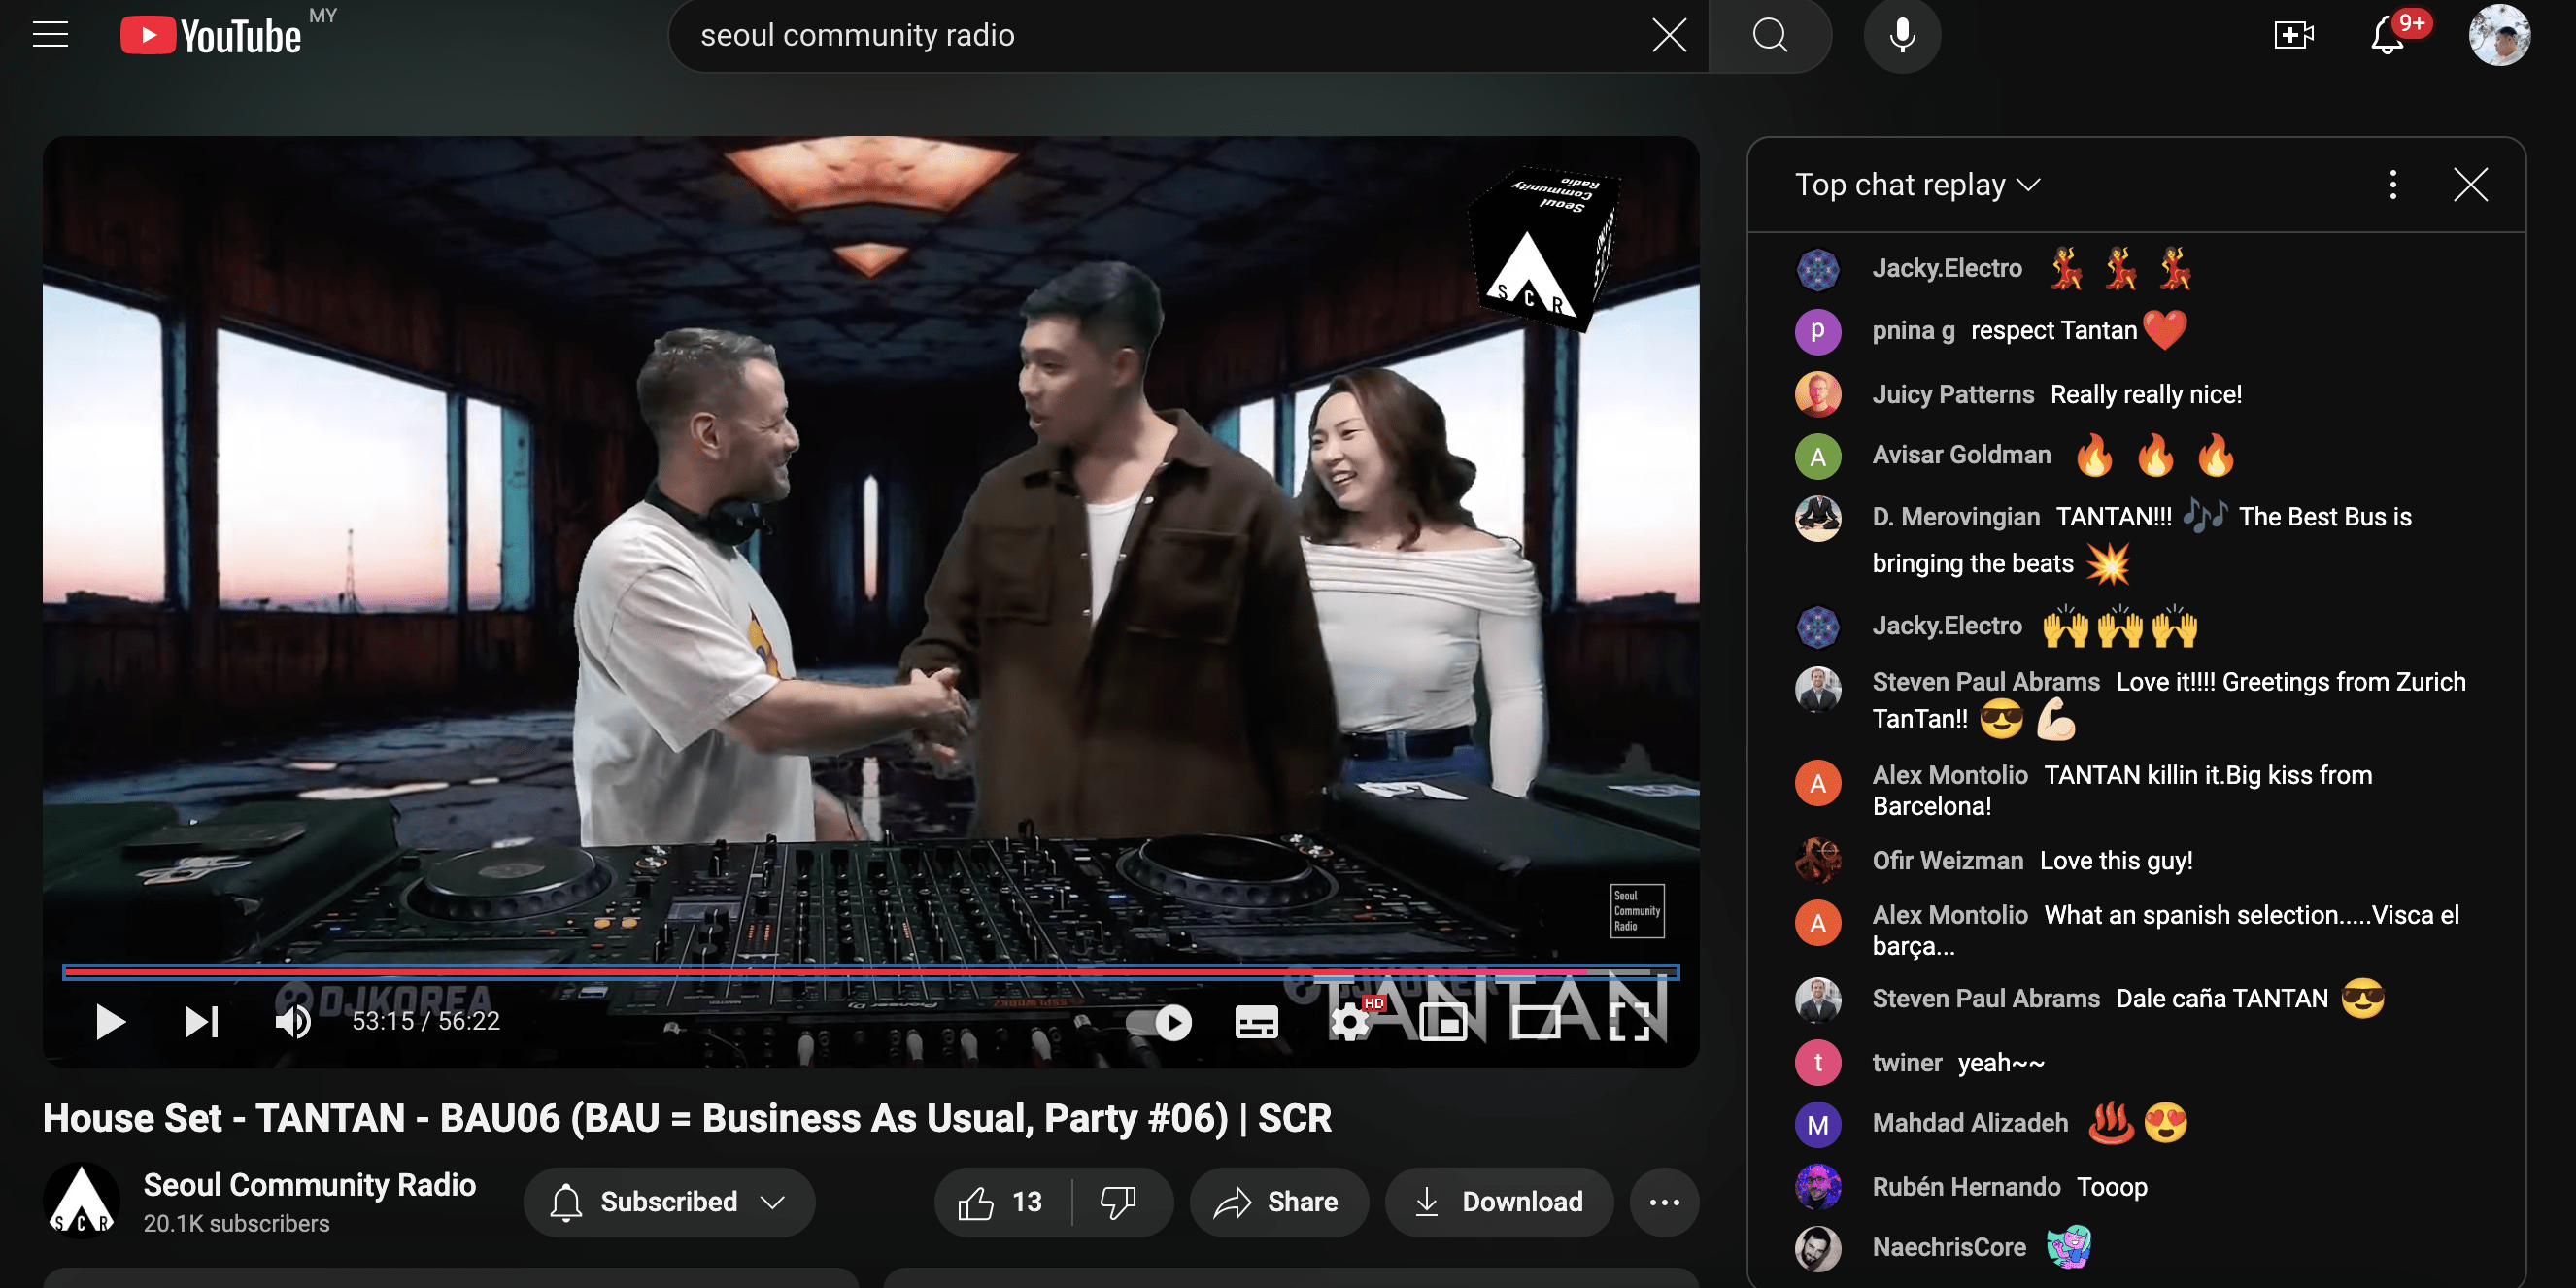This screenshot has height=1288, width=2576.
Task: Open the Seoul Community Radio channel link
Action: pyautogui.click(x=309, y=1184)
